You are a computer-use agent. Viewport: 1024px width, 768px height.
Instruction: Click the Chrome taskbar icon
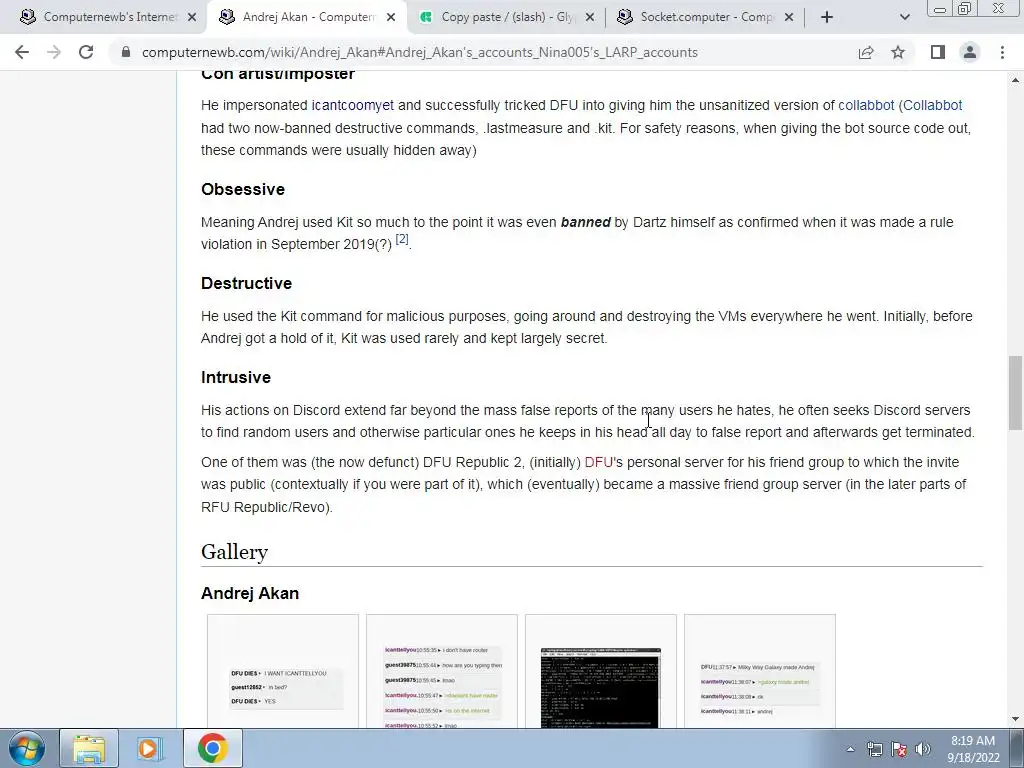pyautogui.click(x=212, y=748)
